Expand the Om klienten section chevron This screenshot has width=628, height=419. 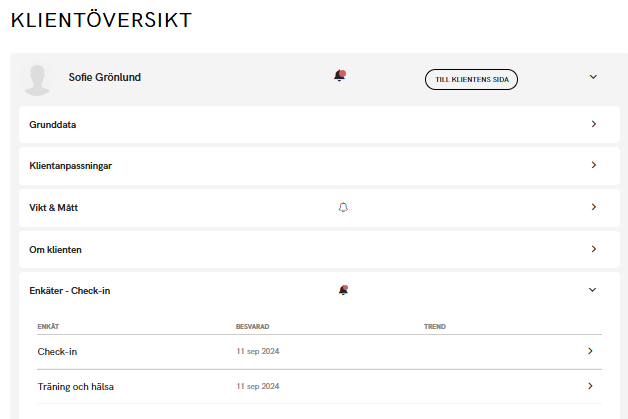pos(593,249)
